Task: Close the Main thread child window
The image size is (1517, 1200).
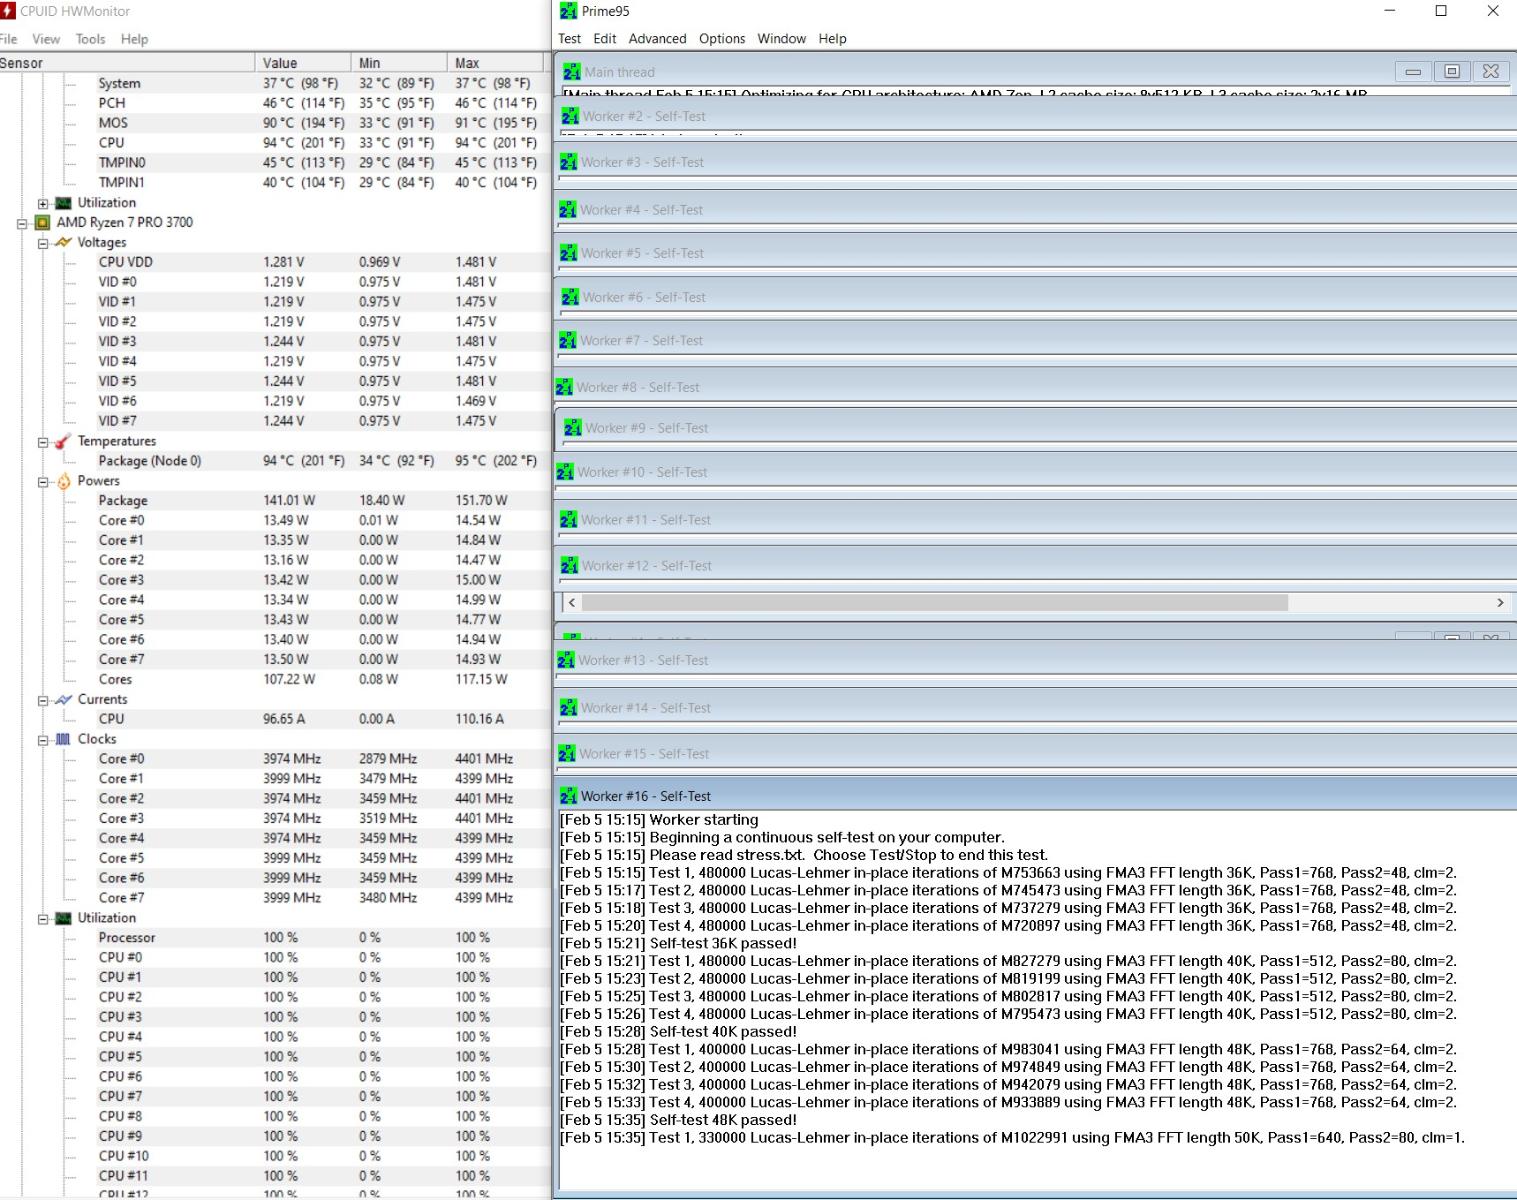Action: pos(1491,71)
